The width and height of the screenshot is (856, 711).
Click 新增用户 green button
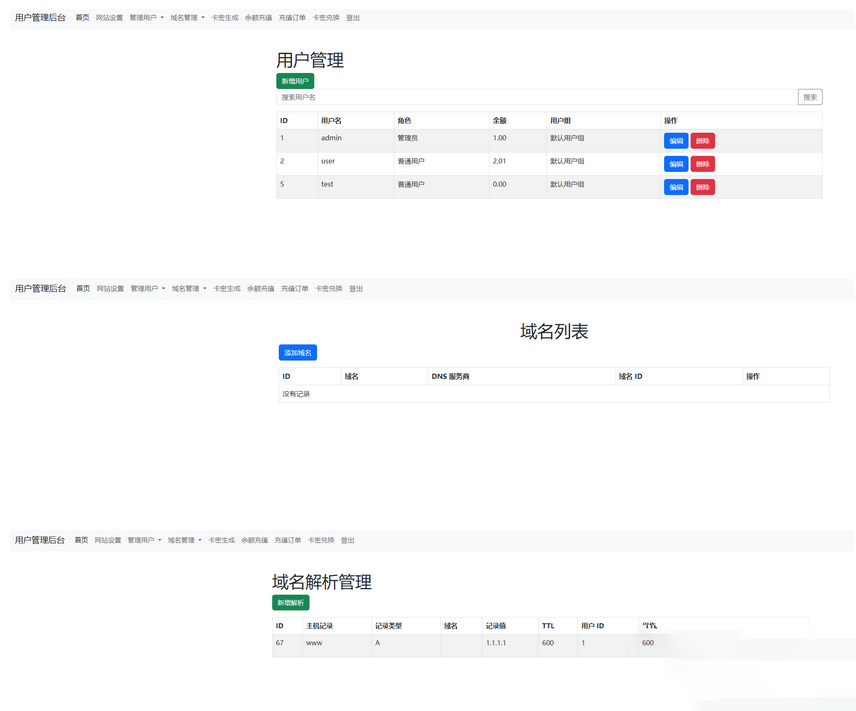tap(295, 81)
